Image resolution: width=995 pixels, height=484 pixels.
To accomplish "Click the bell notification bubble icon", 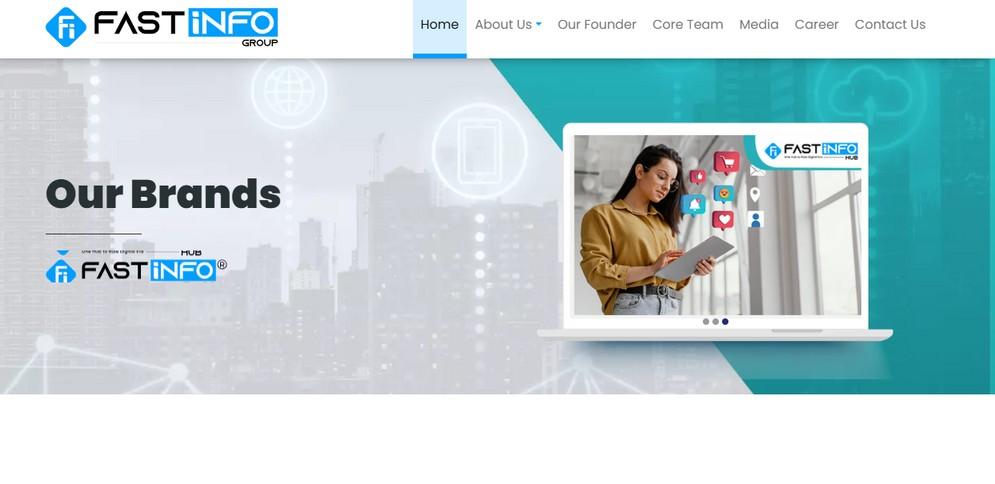I will [x=694, y=205].
